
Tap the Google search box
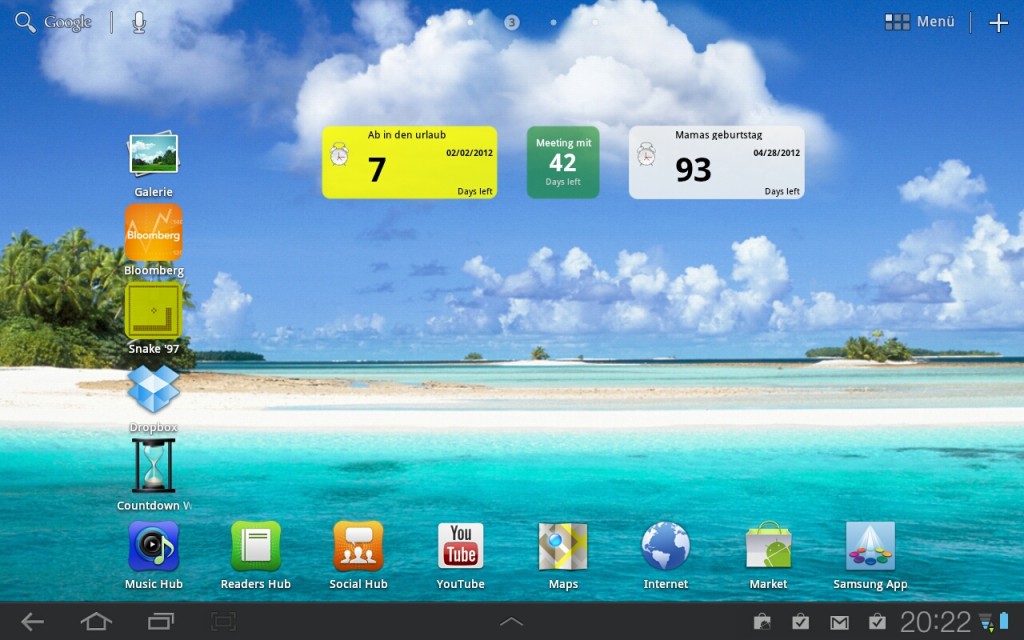[54, 22]
